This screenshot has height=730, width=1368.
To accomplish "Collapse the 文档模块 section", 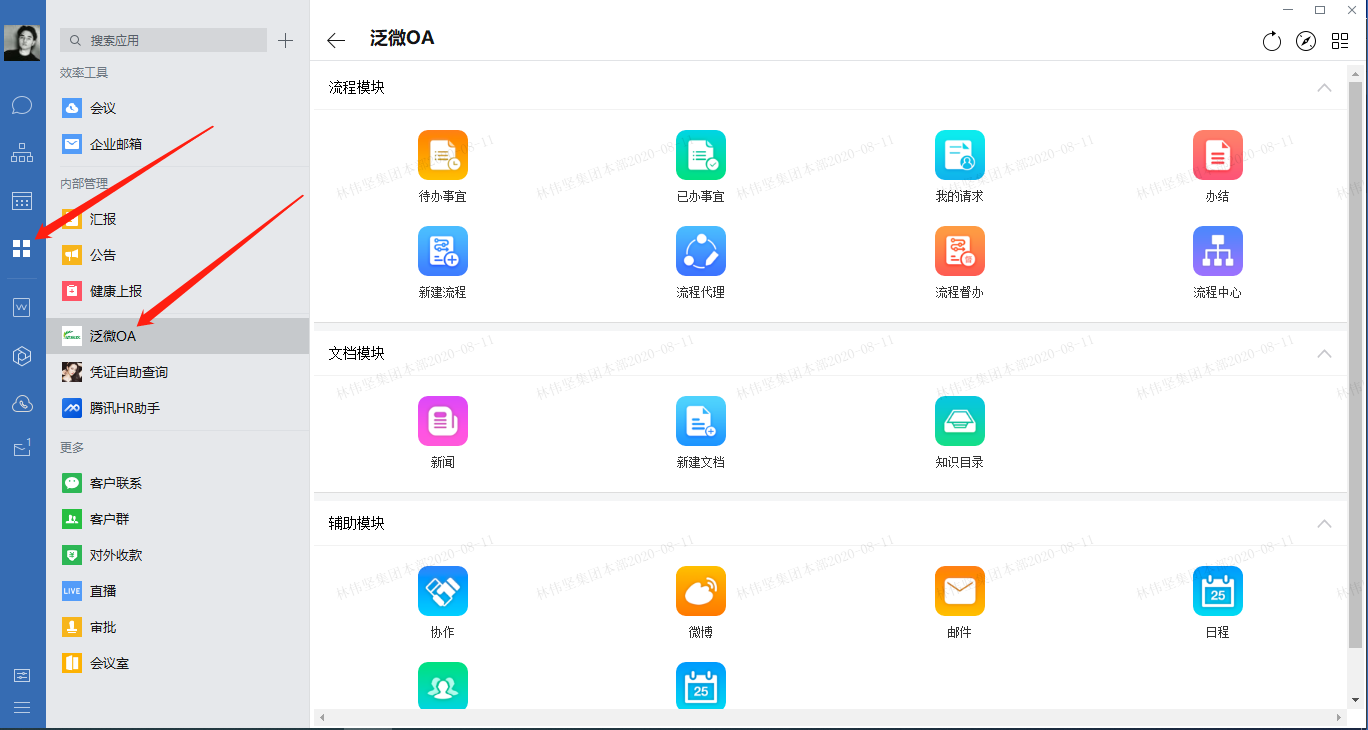I will [x=1324, y=354].
